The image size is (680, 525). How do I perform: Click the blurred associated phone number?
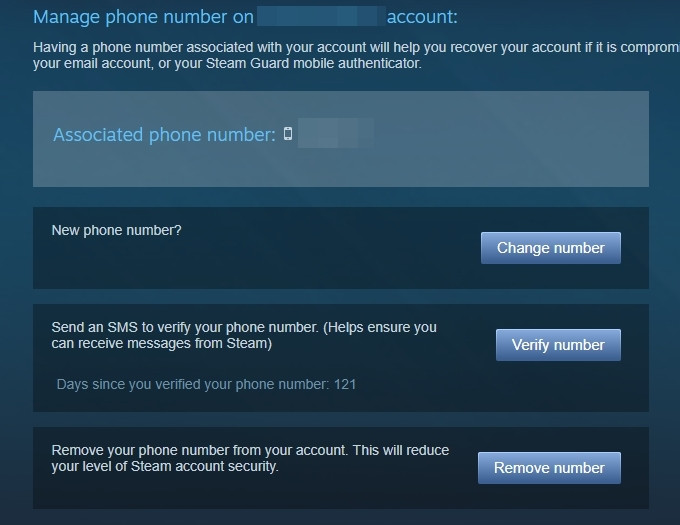coord(336,133)
